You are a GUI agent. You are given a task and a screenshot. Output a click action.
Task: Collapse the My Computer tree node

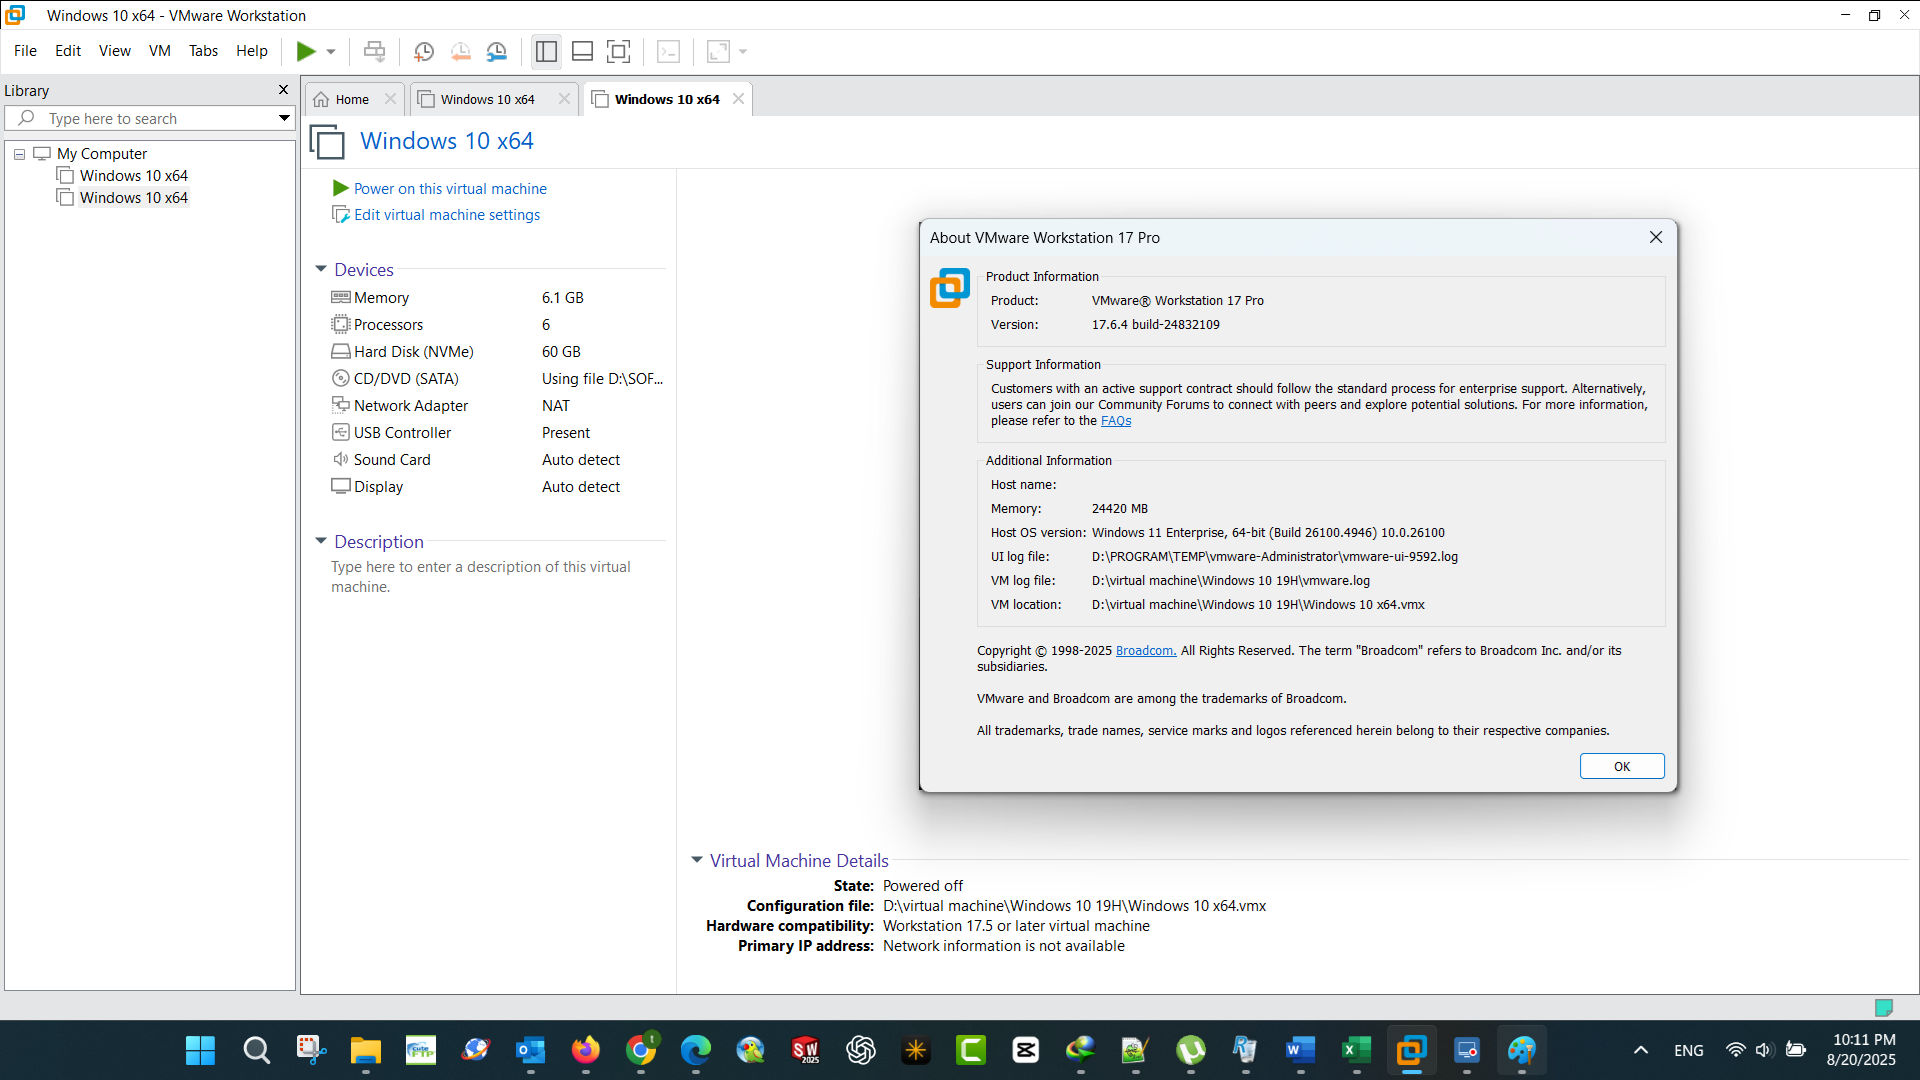click(19, 154)
